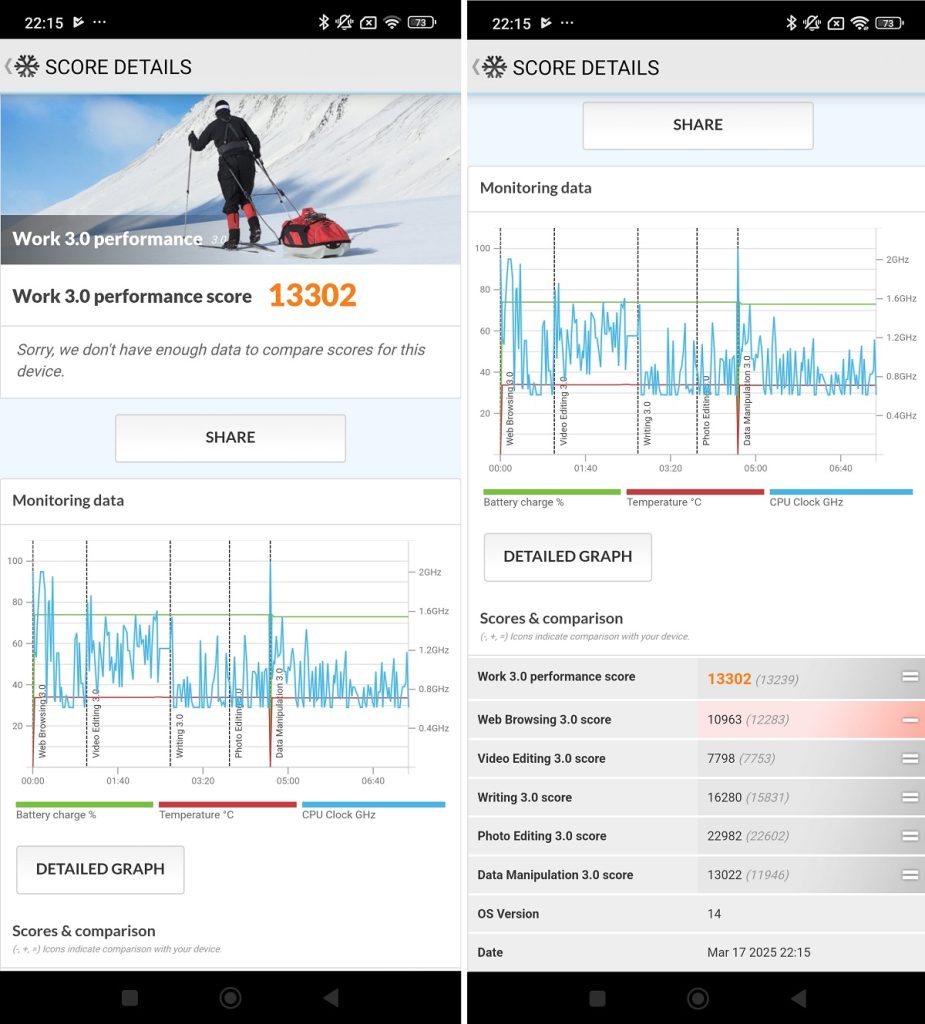925x1024 pixels.
Task: Tap the equals icon on Photo Editing row
Action: click(910, 836)
